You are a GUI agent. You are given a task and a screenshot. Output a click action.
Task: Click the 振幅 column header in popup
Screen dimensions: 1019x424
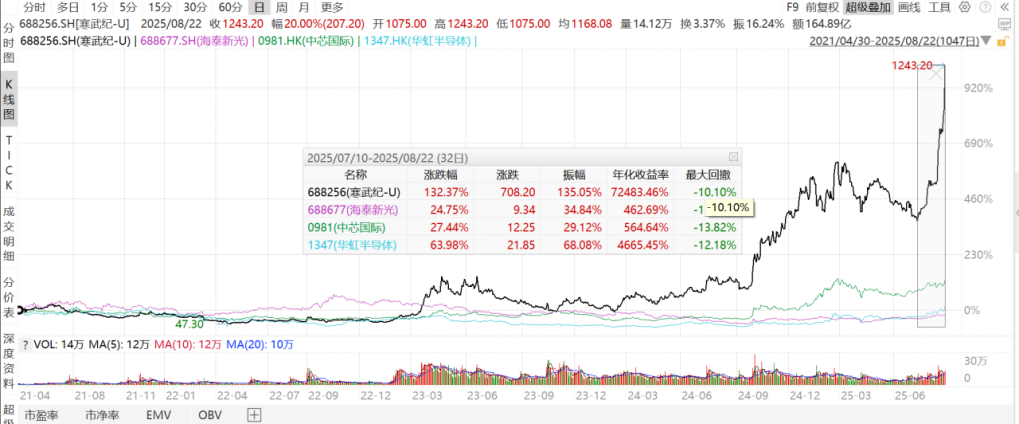(574, 174)
